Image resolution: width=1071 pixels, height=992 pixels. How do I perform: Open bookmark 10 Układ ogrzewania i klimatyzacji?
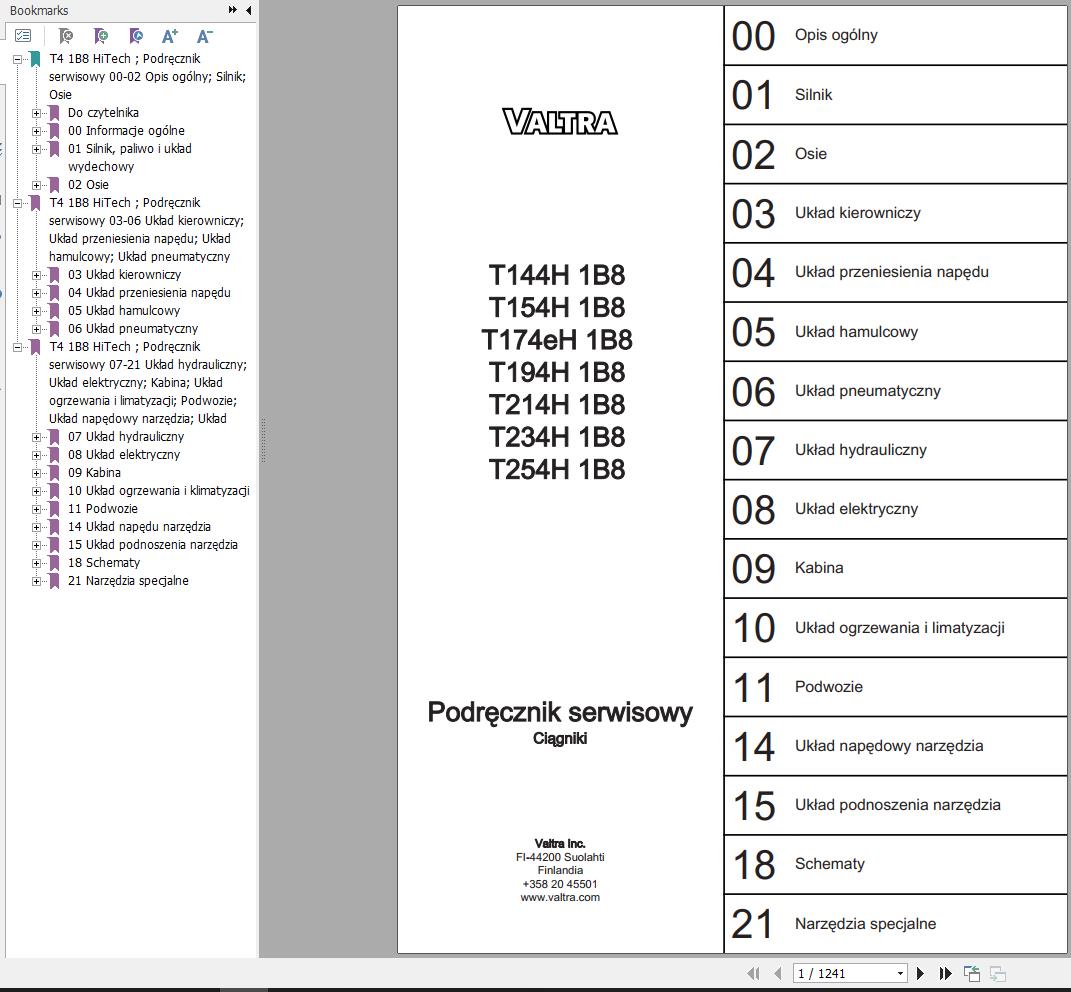click(x=158, y=491)
